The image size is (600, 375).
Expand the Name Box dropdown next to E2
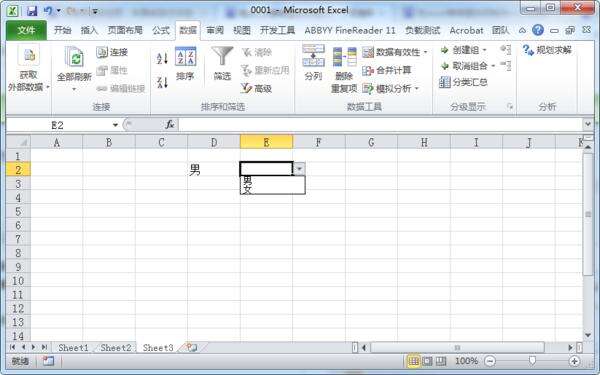click(115, 125)
